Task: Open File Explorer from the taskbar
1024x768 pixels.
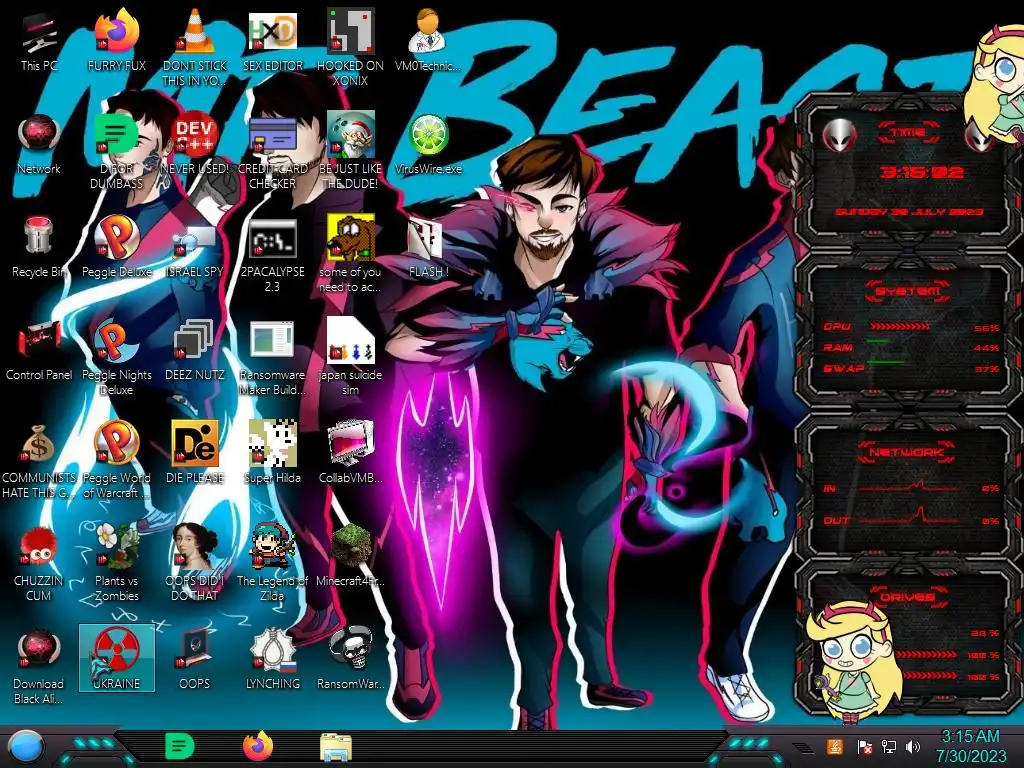Action: 336,748
